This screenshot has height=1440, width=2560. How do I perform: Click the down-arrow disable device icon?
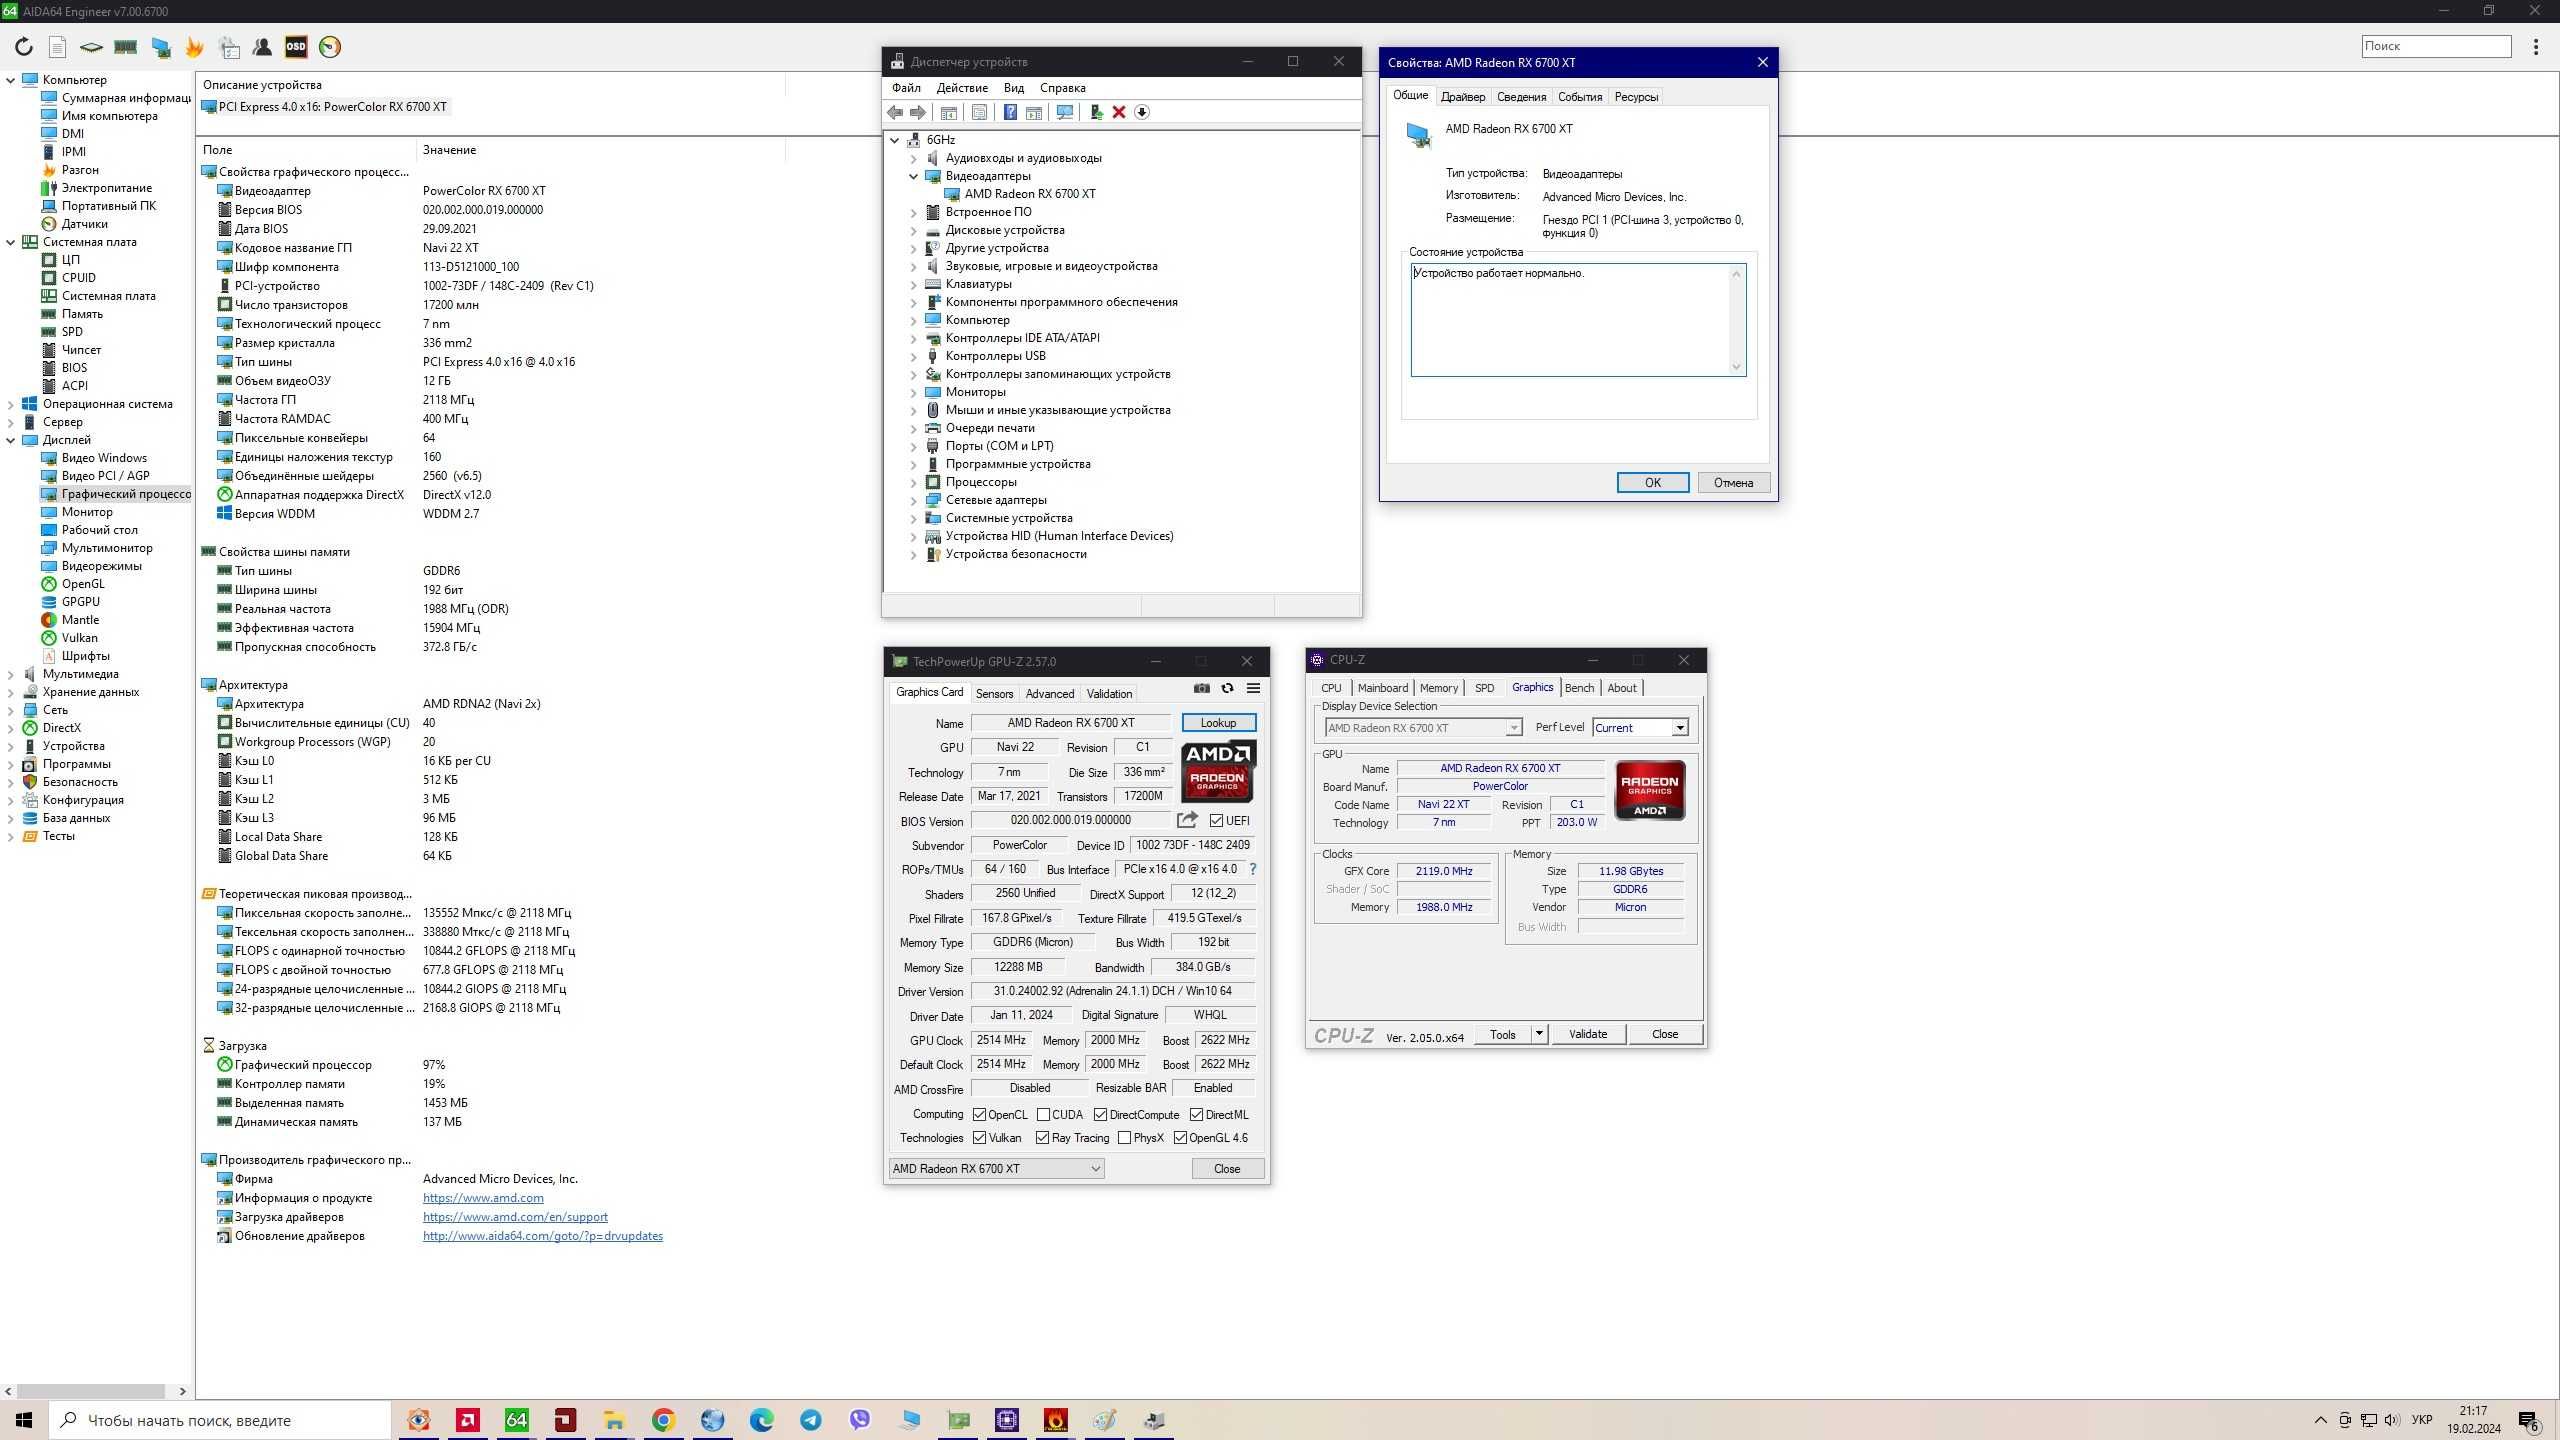pyautogui.click(x=1142, y=112)
